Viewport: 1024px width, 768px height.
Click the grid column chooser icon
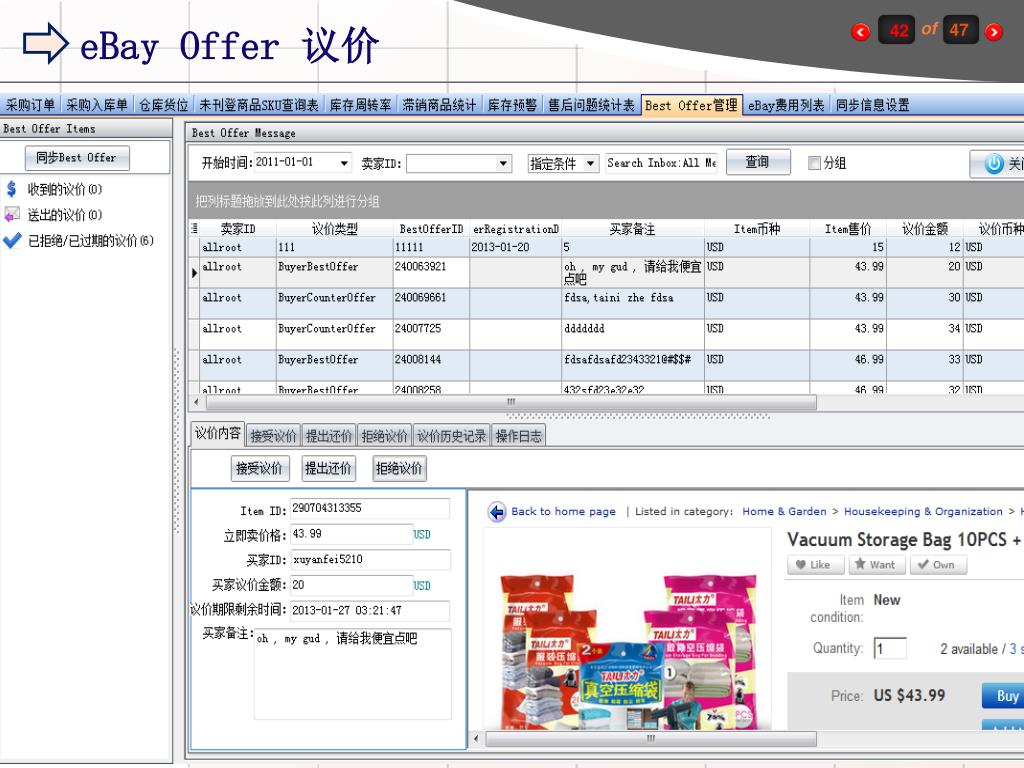194,229
